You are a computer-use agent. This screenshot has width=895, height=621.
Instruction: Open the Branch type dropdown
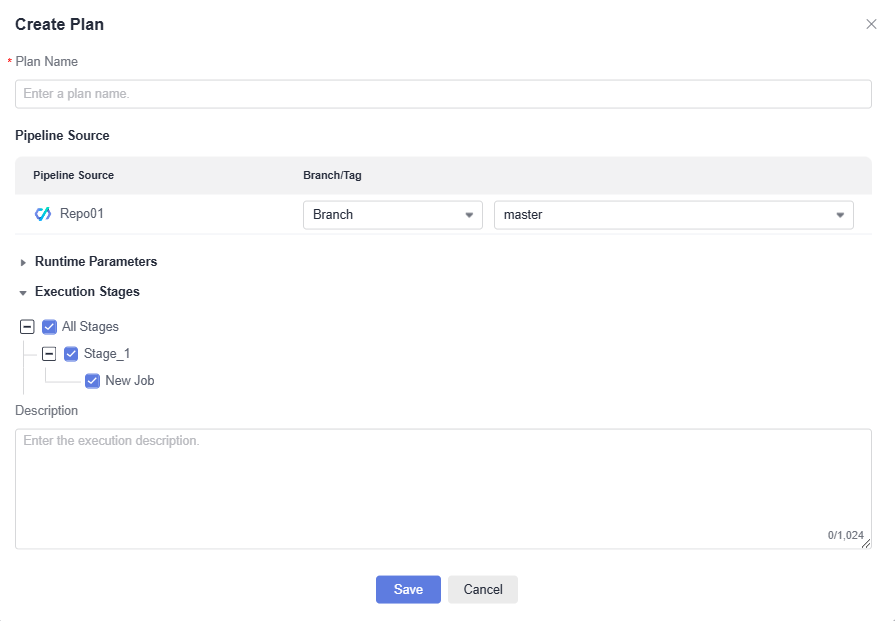coord(392,215)
